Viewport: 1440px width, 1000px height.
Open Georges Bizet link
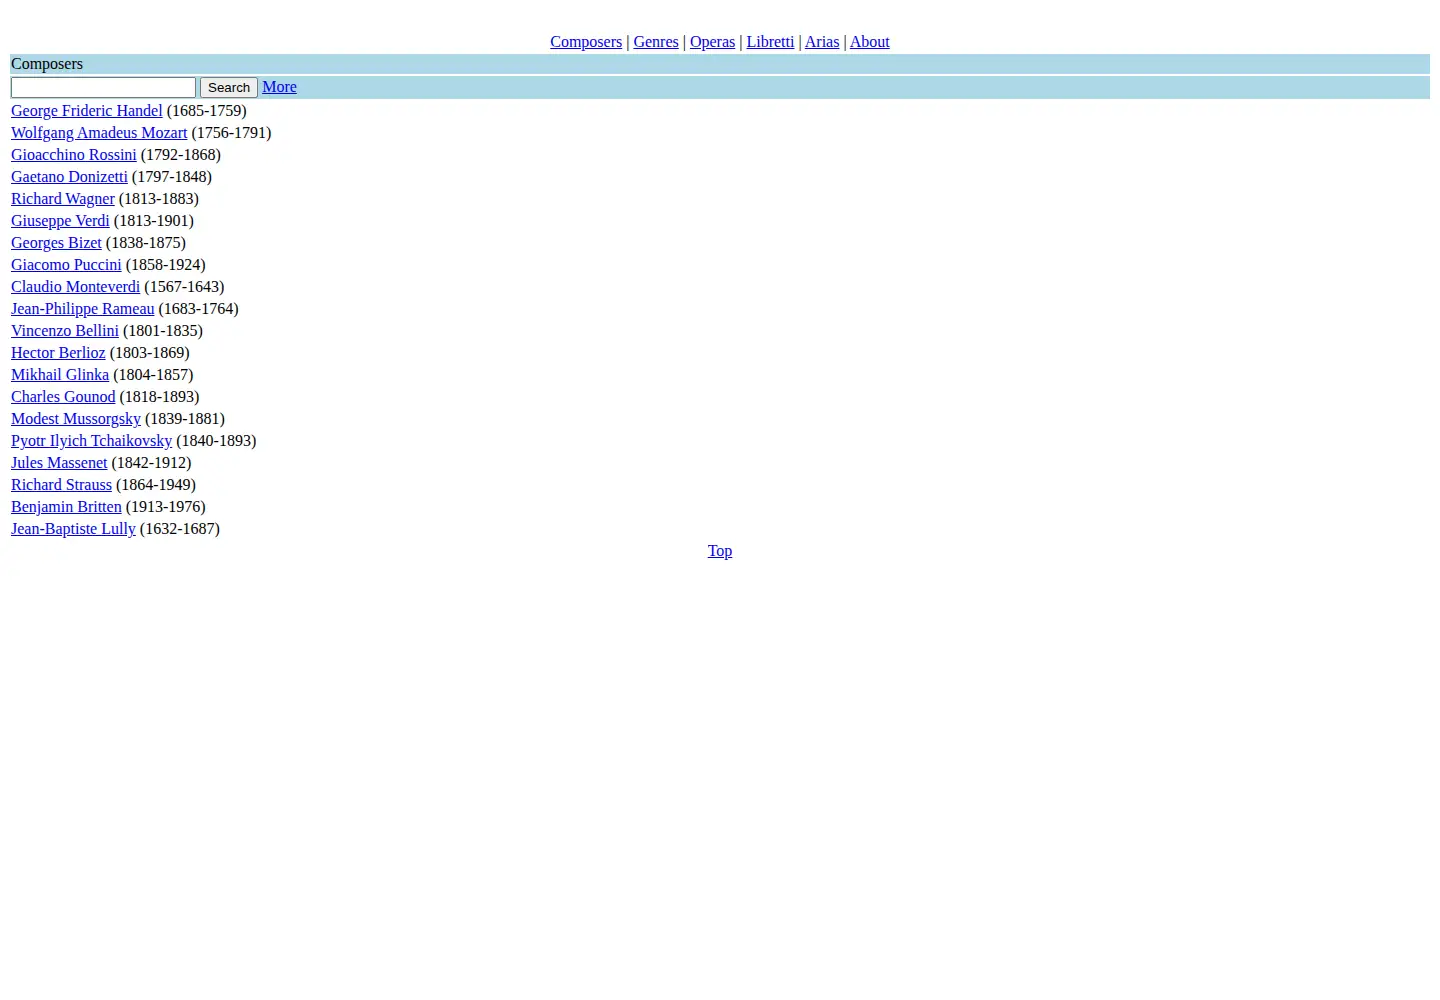tap(56, 243)
